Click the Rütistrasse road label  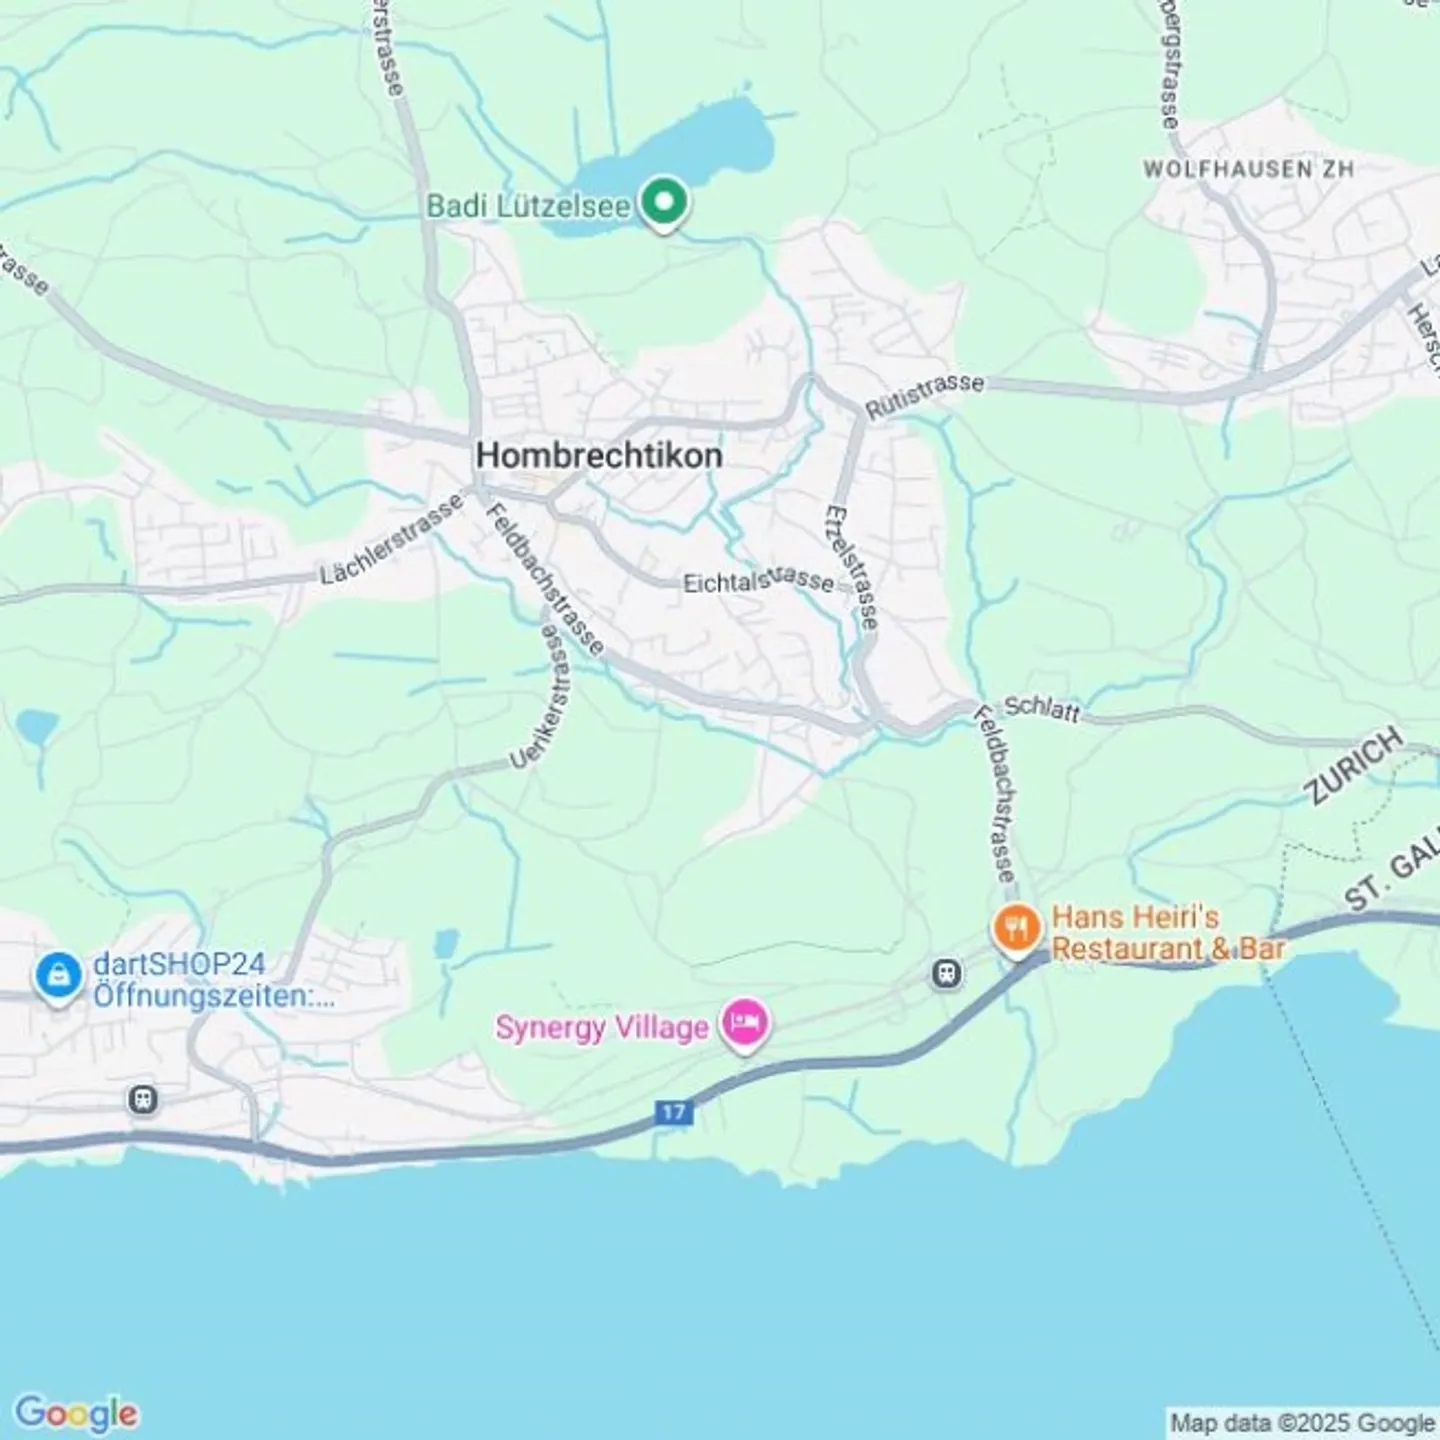click(925, 396)
